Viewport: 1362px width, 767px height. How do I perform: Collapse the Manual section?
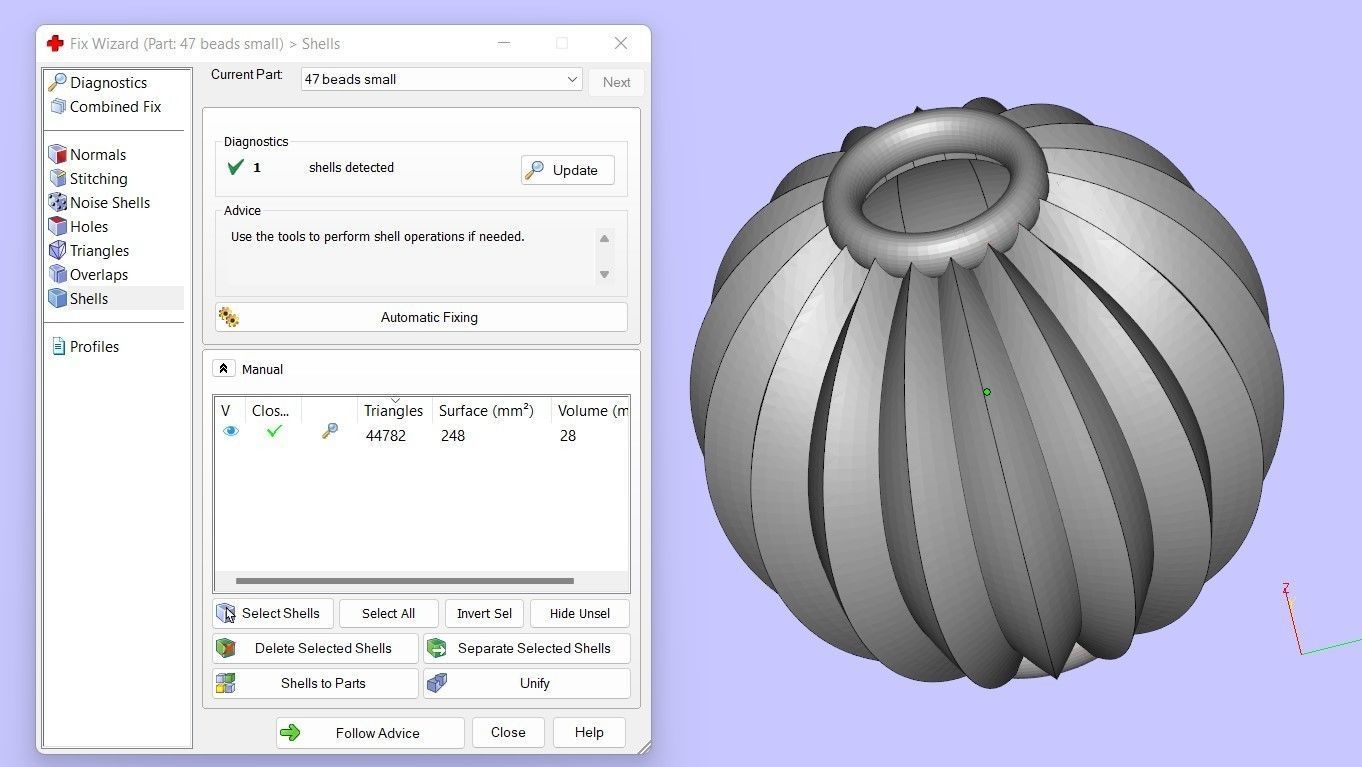click(223, 369)
